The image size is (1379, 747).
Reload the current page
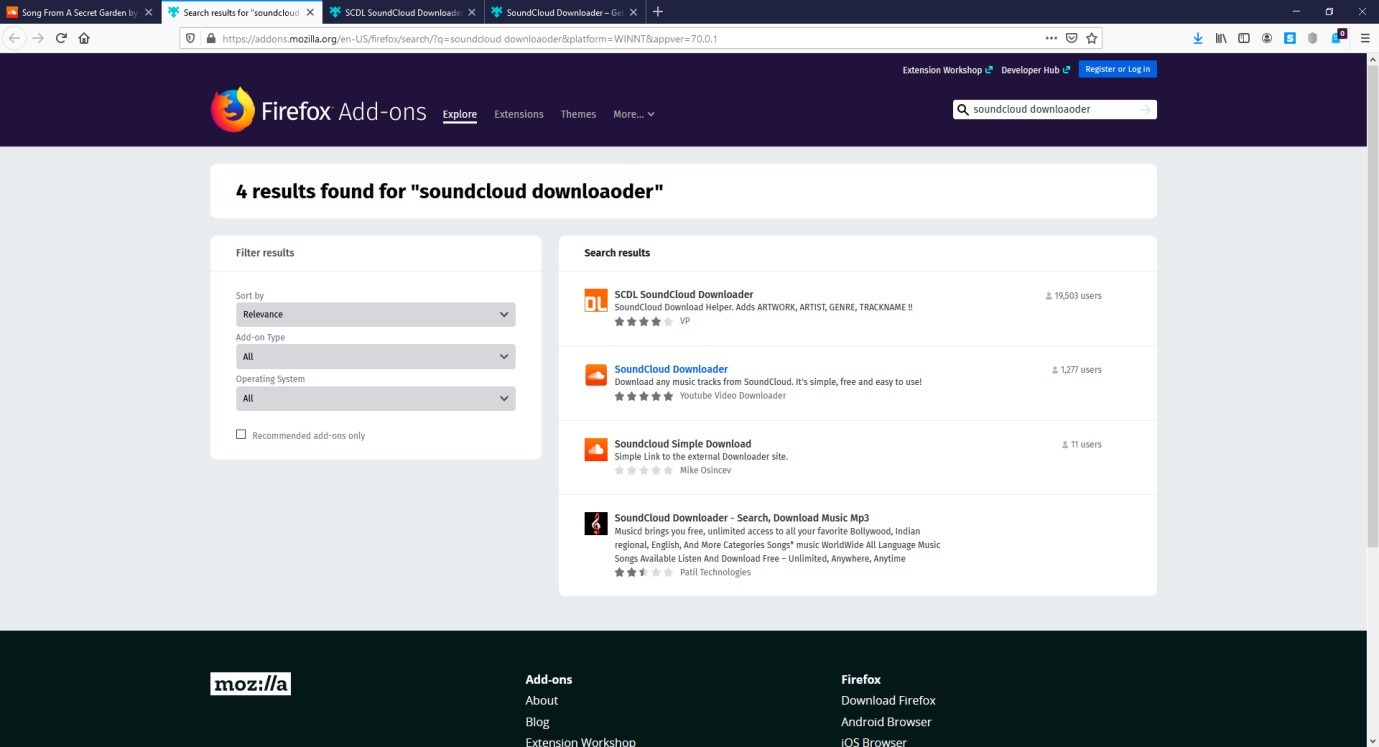(x=61, y=38)
